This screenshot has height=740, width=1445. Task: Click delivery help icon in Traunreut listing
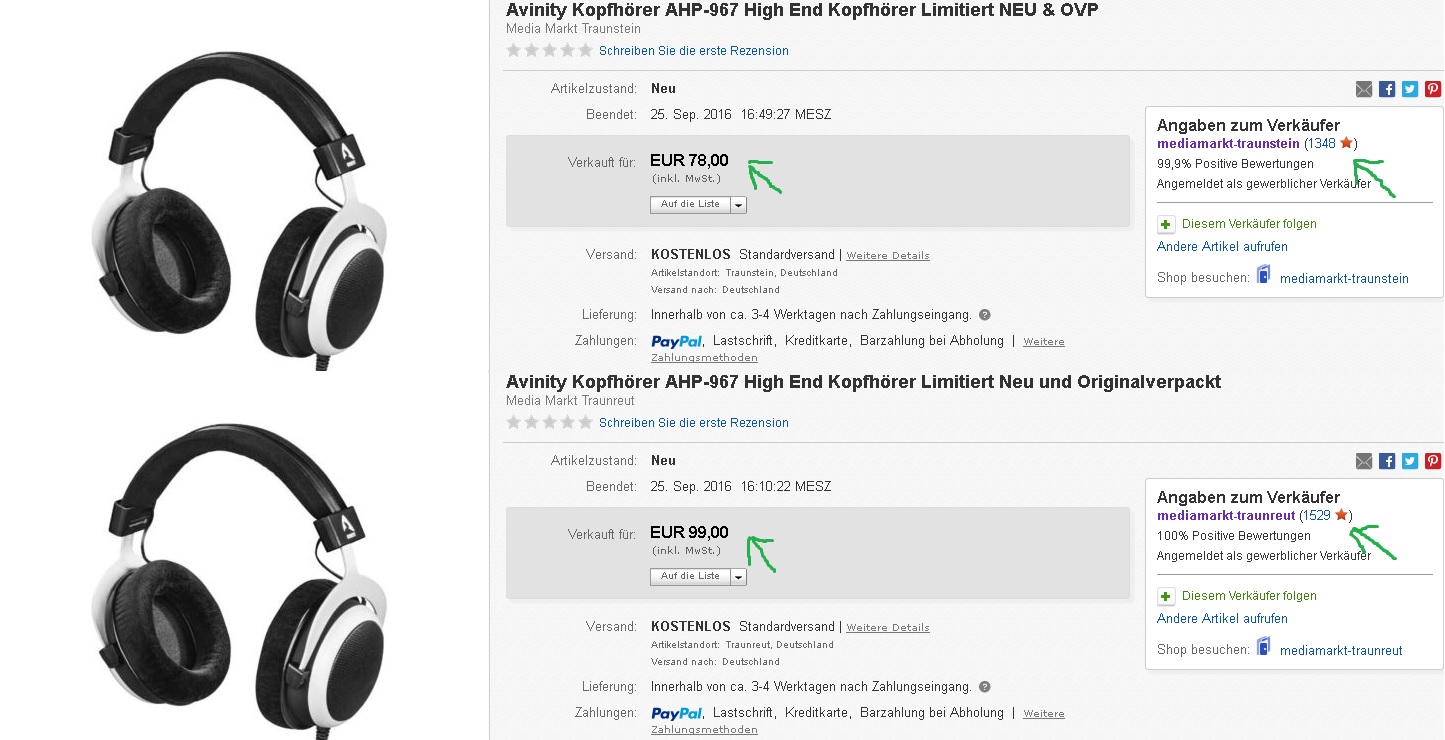pos(985,687)
